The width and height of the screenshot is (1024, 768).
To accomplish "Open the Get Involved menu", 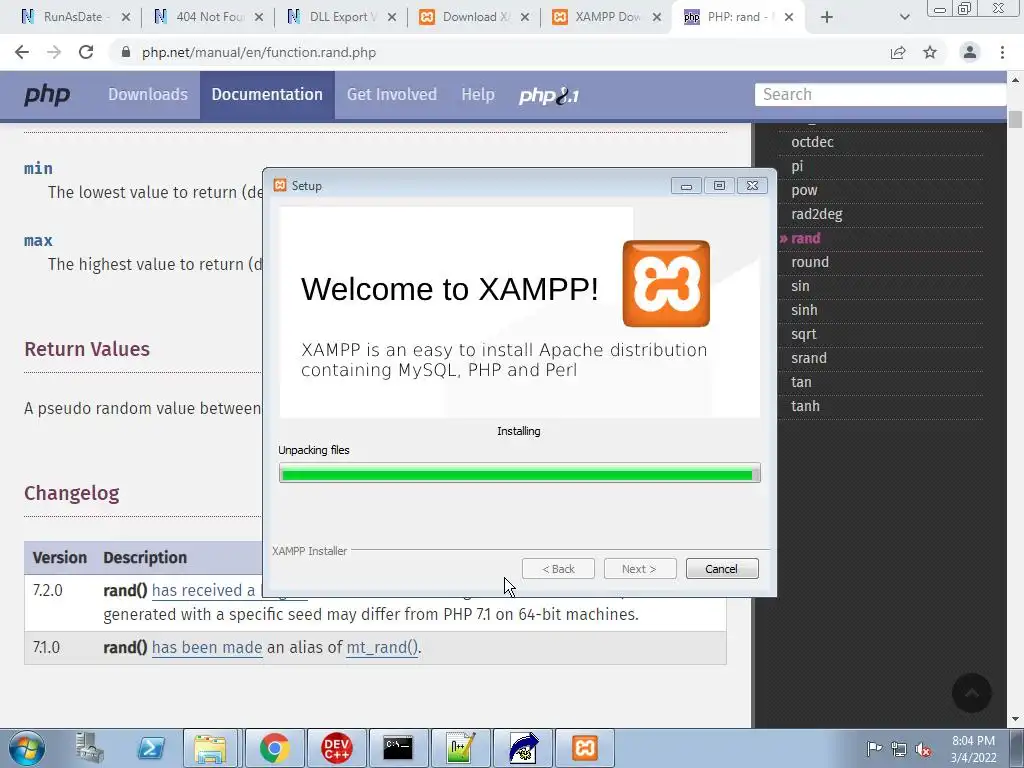I will tap(392, 95).
